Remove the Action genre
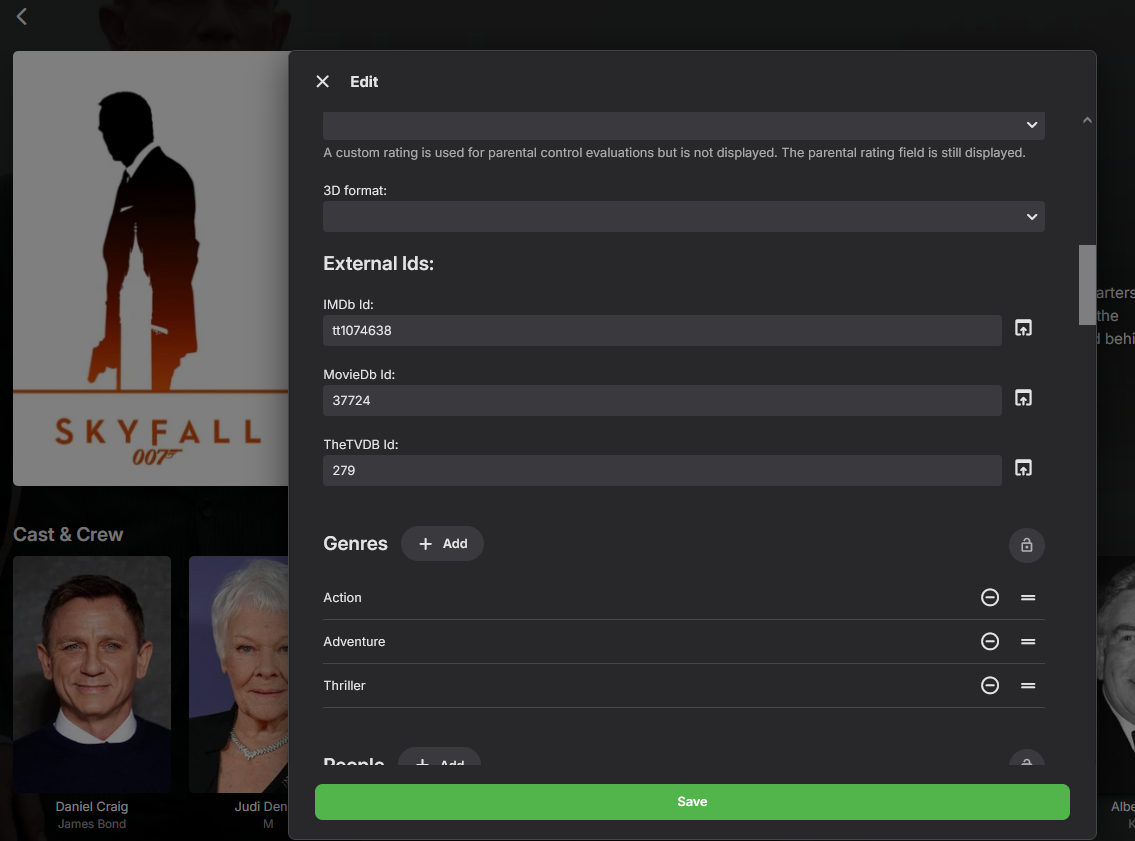The height and width of the screenshot is (841, 1135). [990, 598]
